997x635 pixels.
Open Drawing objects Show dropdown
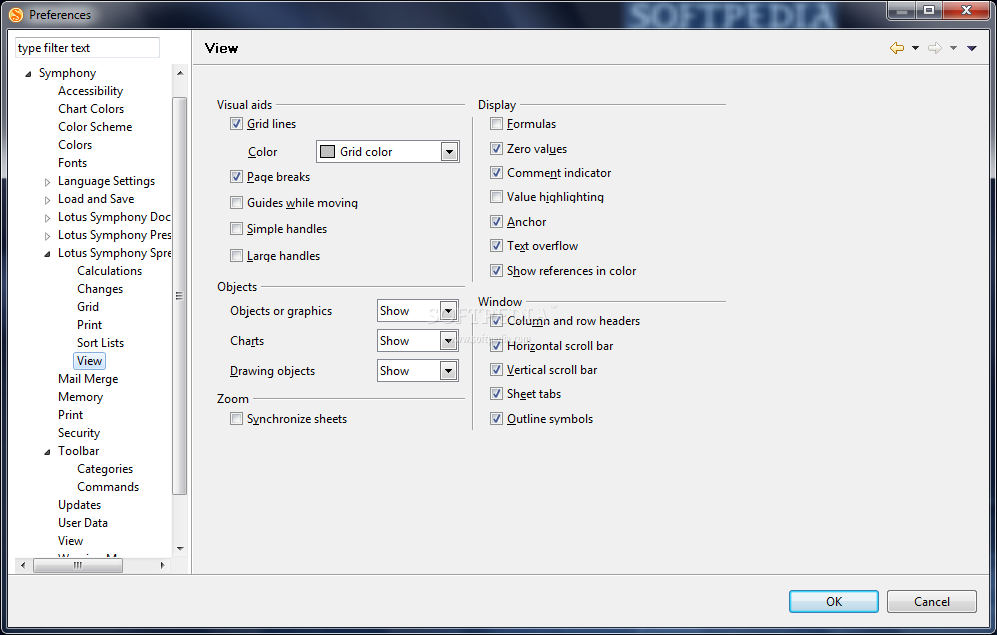pyautogui.click(x=448, y=371)
